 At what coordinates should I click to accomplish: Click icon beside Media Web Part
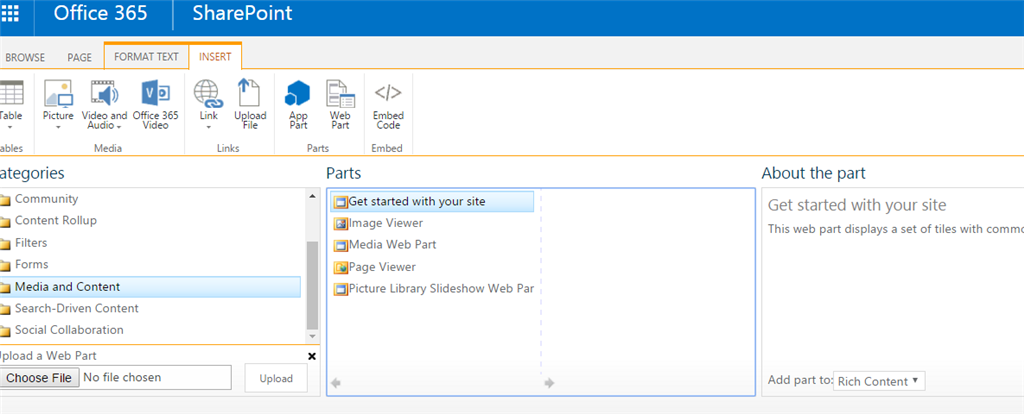340,246
